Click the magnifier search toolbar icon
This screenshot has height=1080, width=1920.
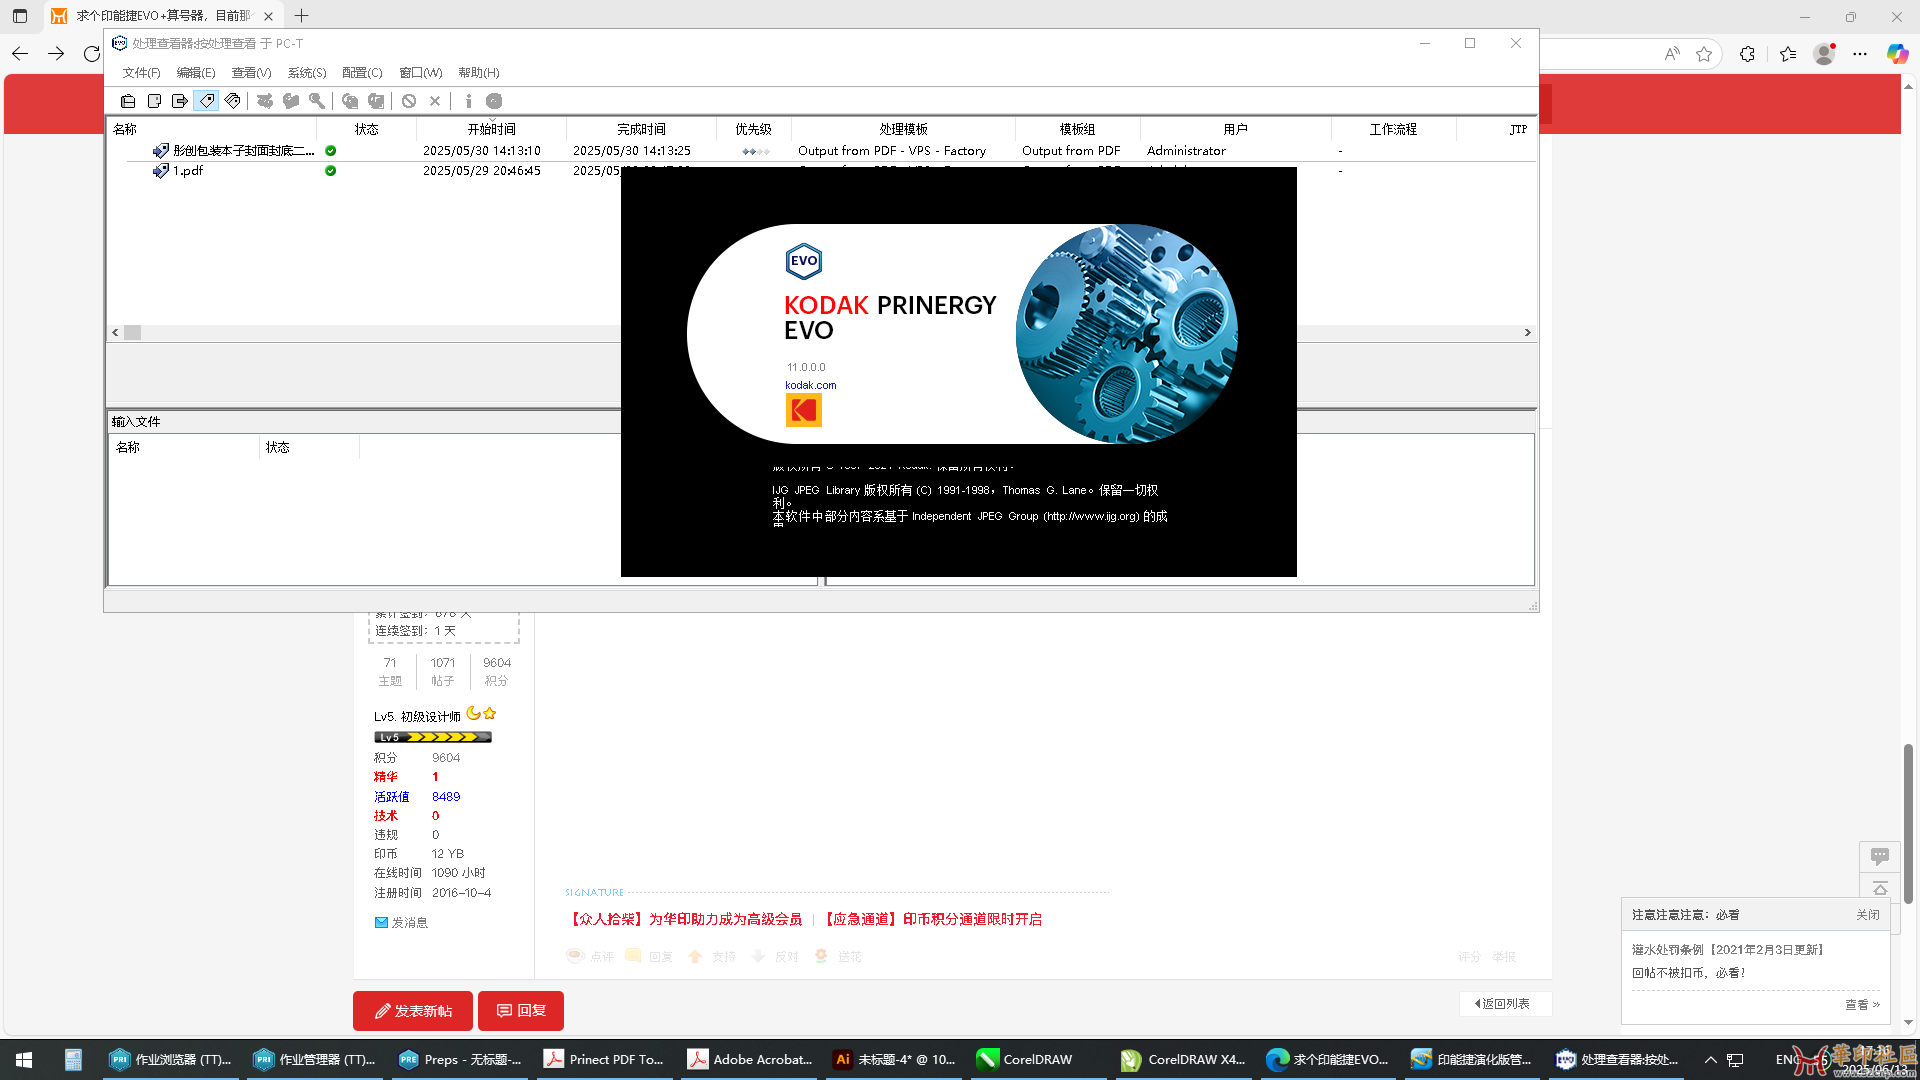click(x=317, y=101)
